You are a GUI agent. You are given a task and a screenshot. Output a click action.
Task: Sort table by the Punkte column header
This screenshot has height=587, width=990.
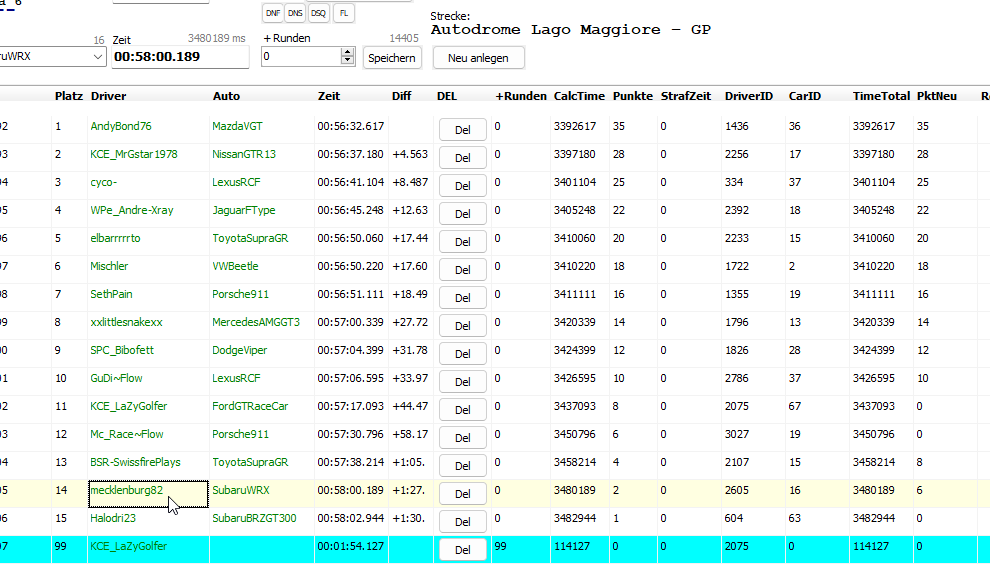click(632, 96)
